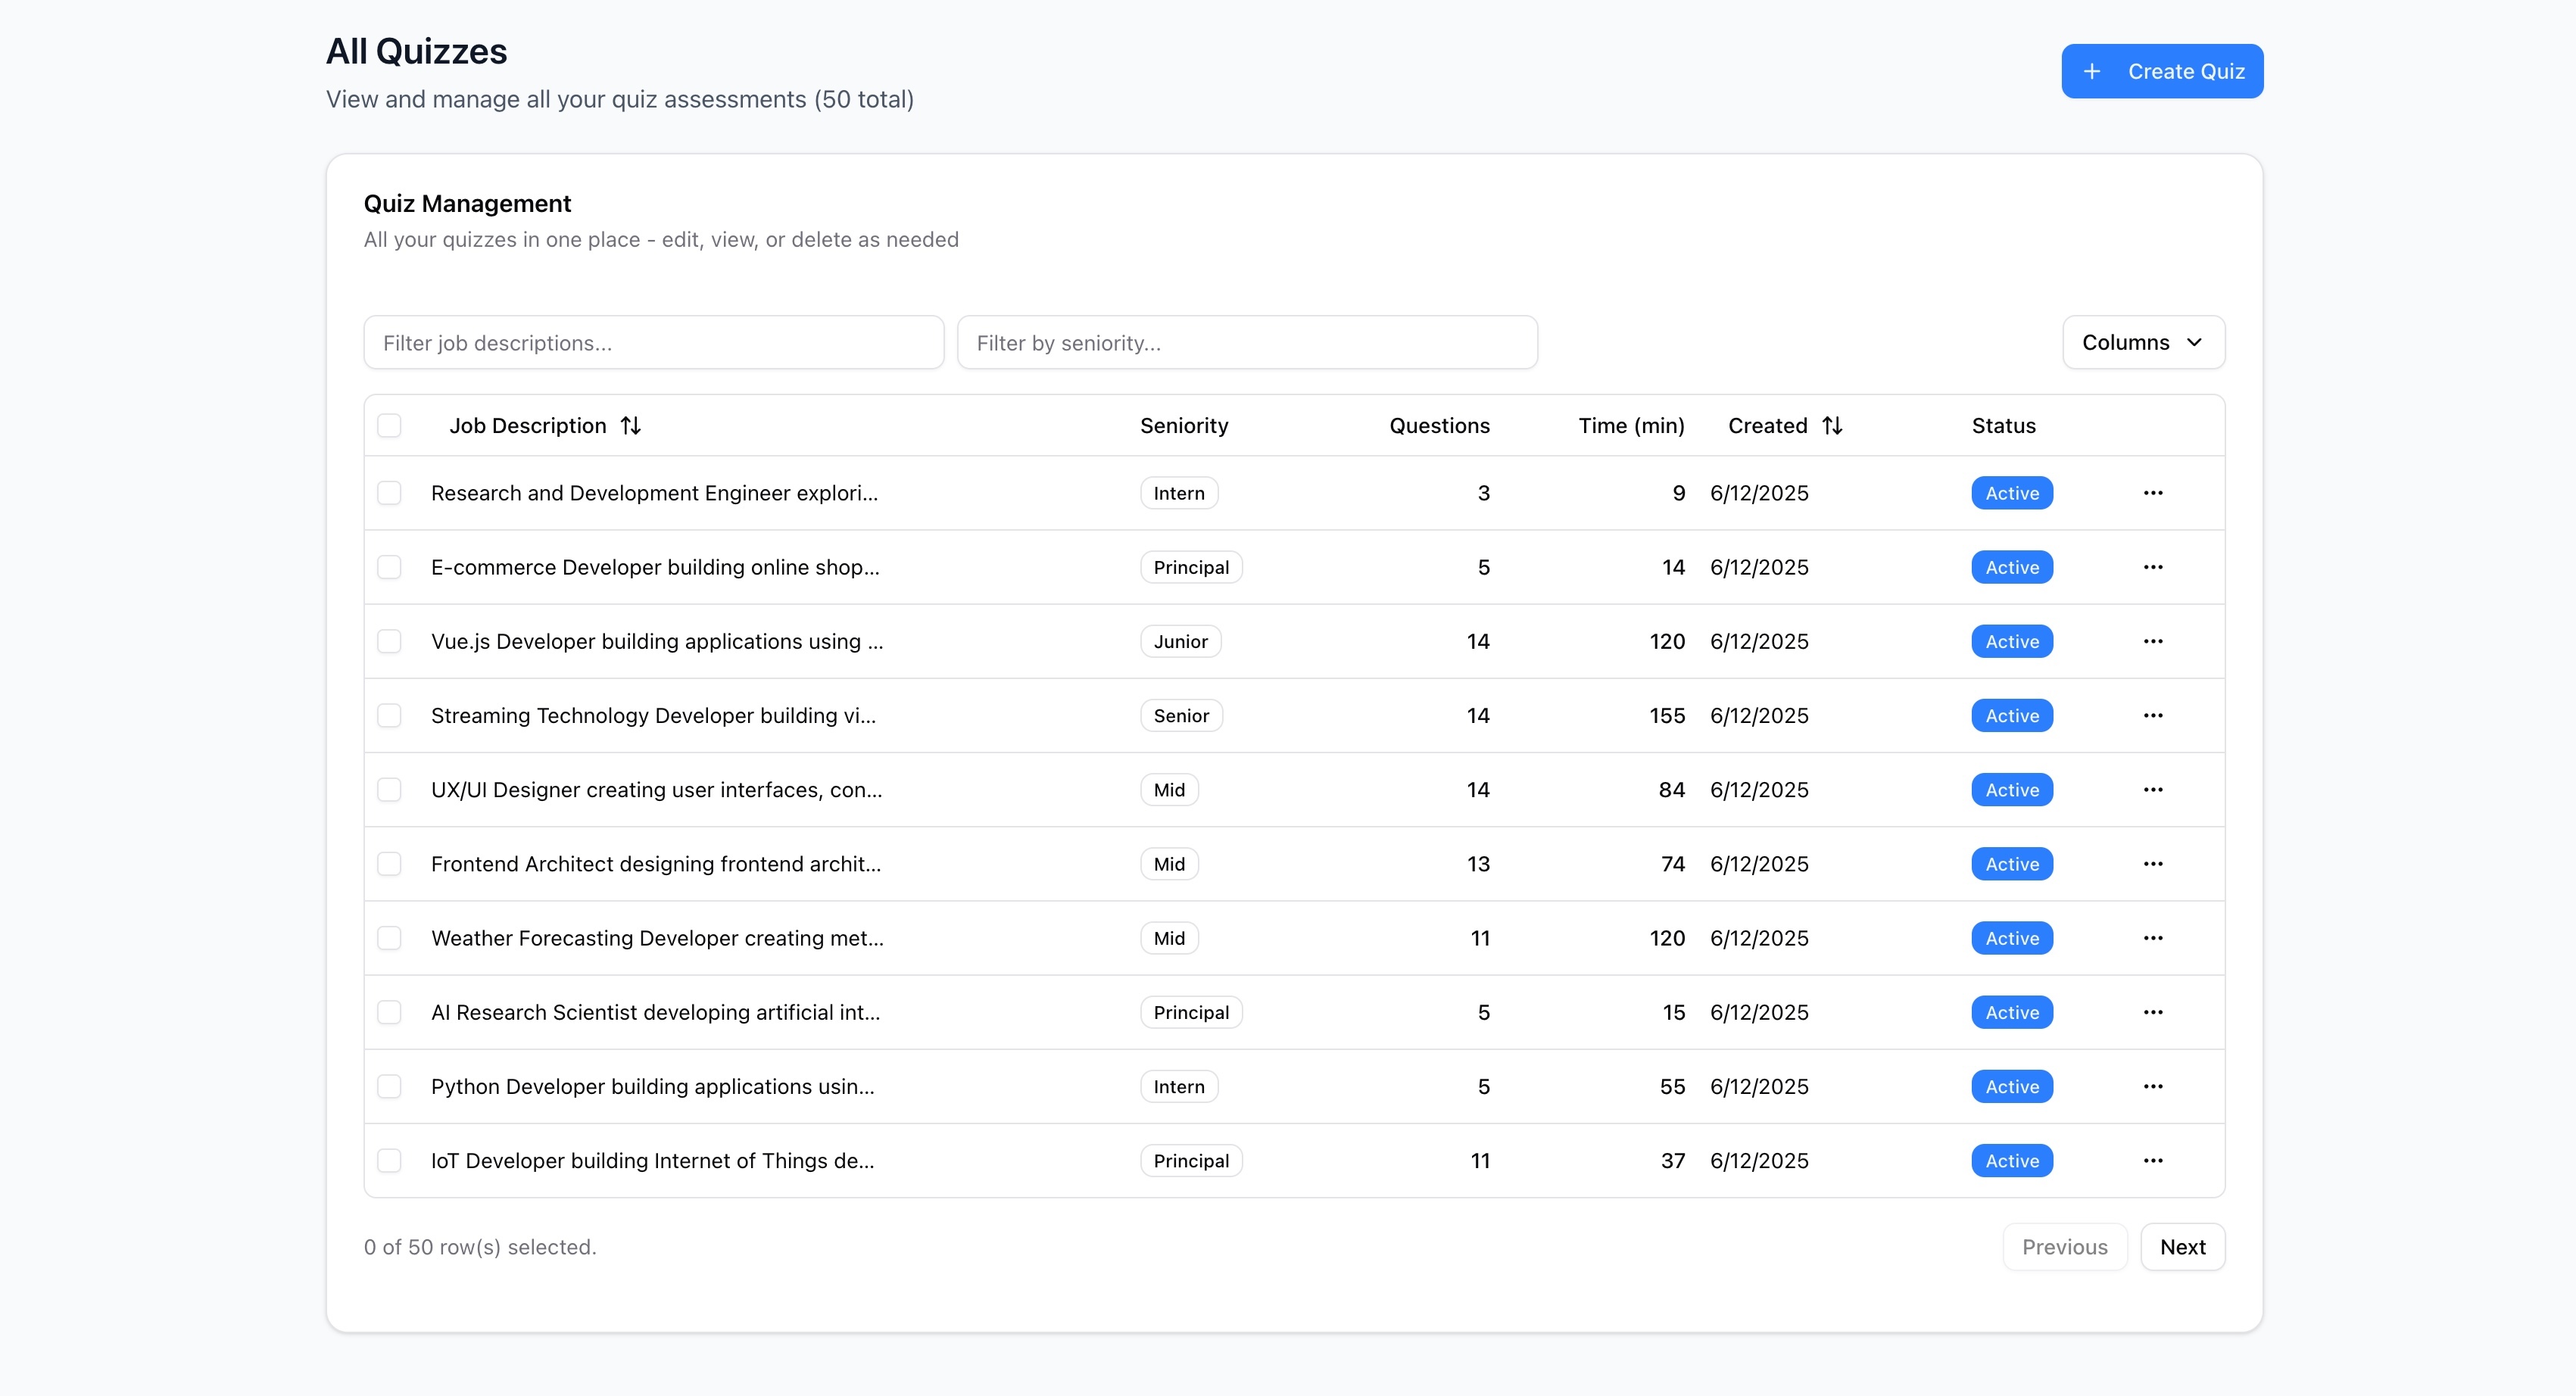Select the Python Developer row checkbox
The width and height of the screenshot is (2576, 1396).
389,1086
